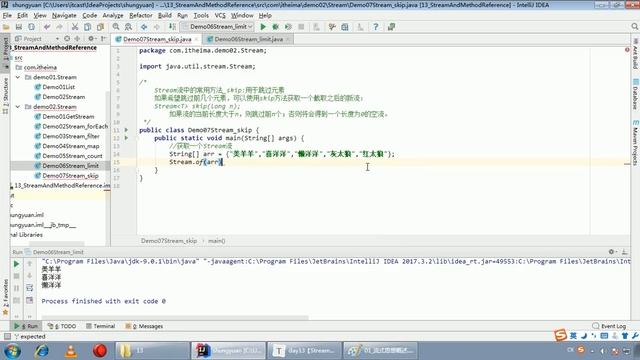Click the Find magnifier icon
Viewport: 640px width, 360px height.
click(116, 27)
